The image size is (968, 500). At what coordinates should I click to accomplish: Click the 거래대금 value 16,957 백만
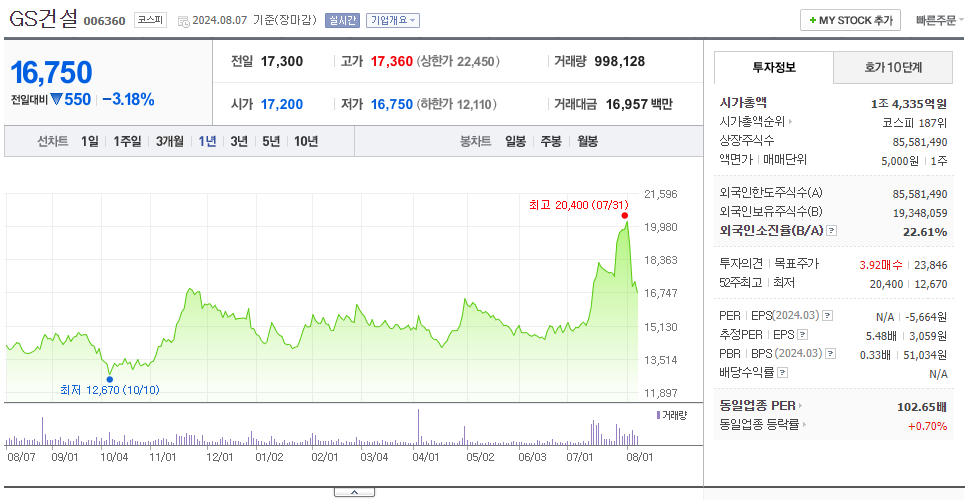(x=639, y=104)
